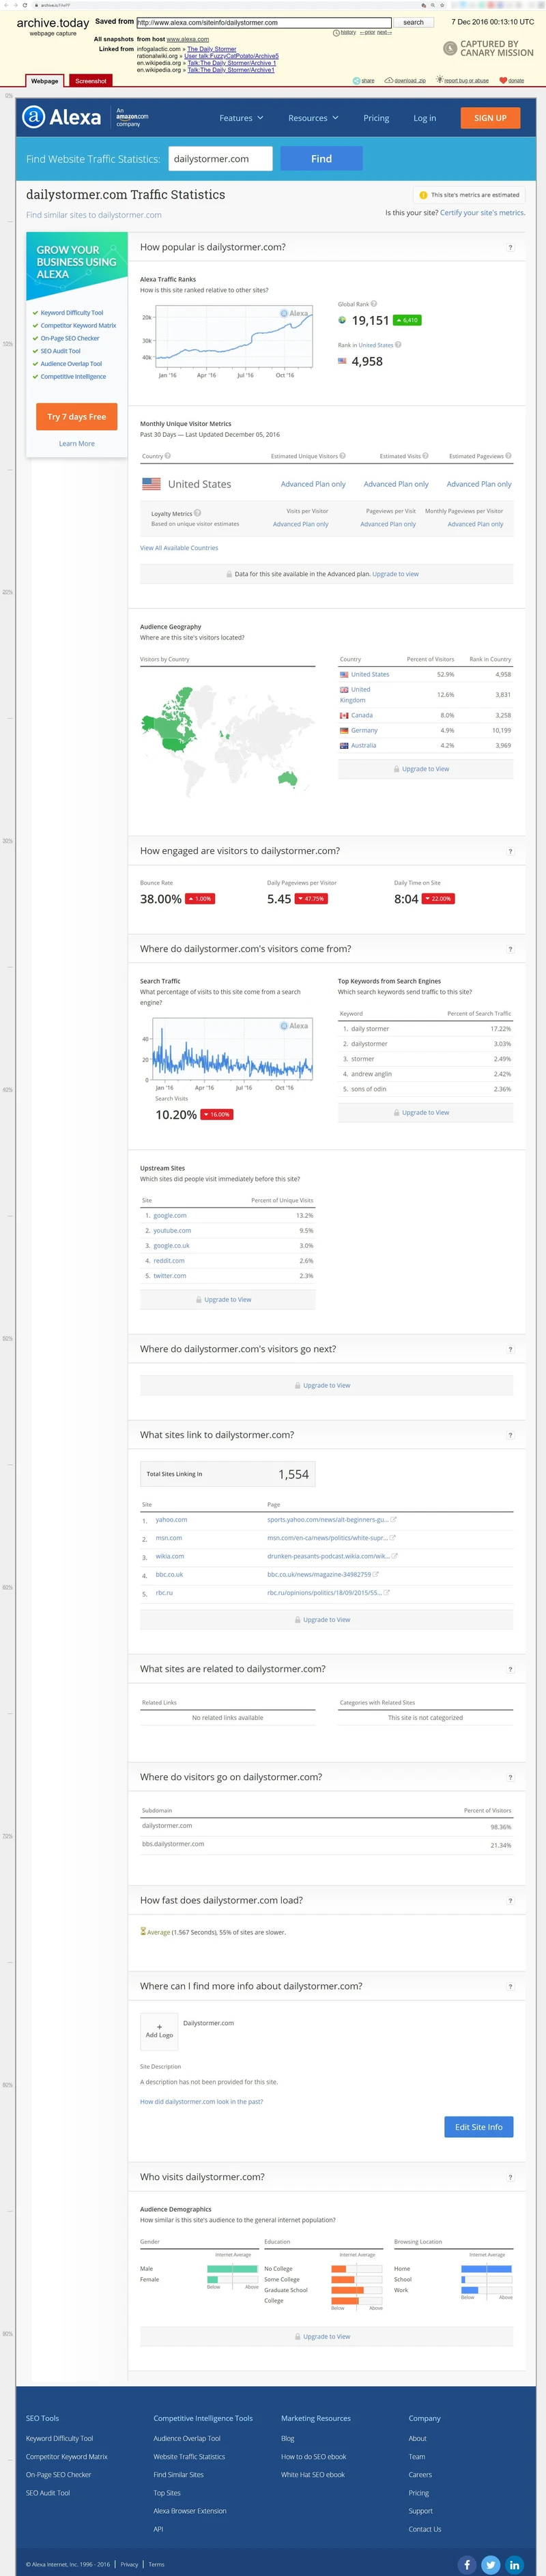Viewport: 546px width, 2576px height.
Task: Click help icon beside 'How fast does dailystormer.com load?'
Action: (510, 1900)
